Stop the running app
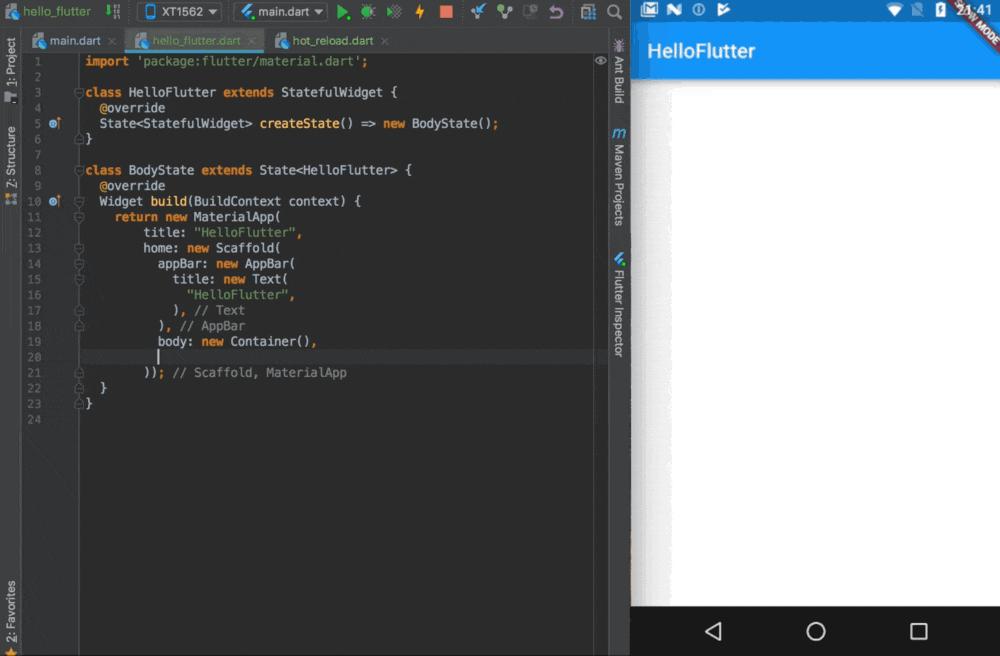This screenshot has height=656, width=1000. point(446,12)
